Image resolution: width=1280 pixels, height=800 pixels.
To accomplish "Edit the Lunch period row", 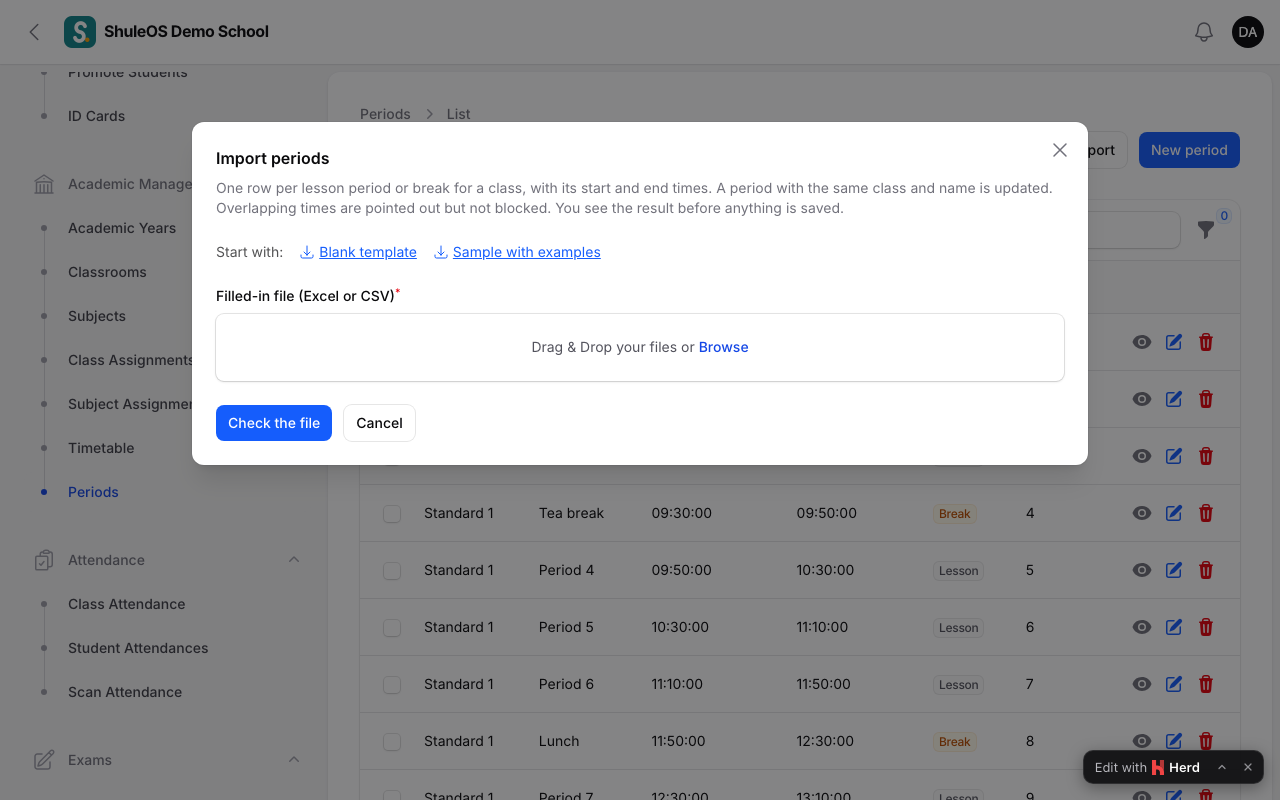I will click(1174, 741).
